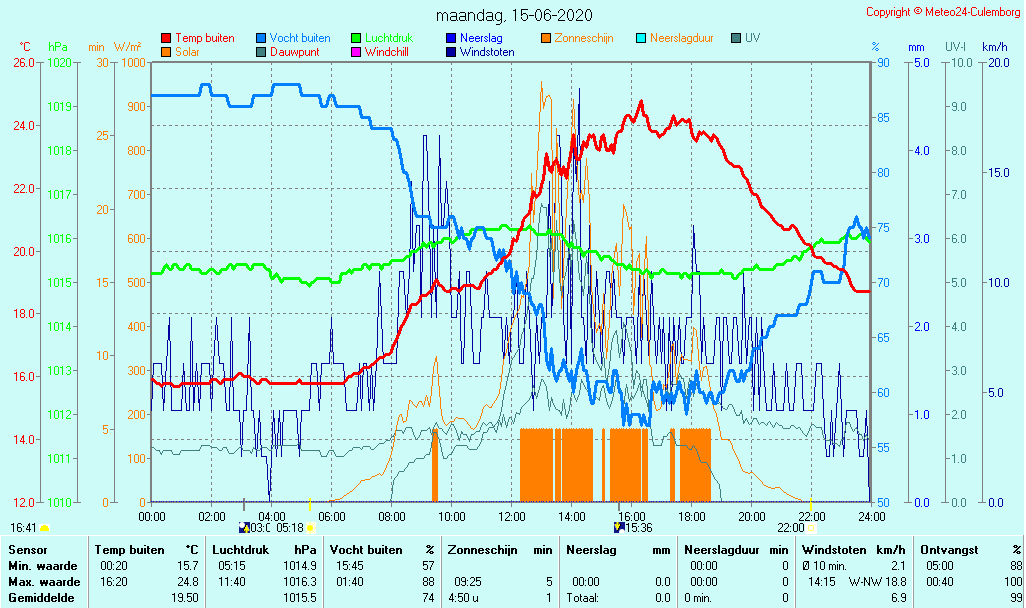Click the sunrise sun icon at 05:18

311,527
